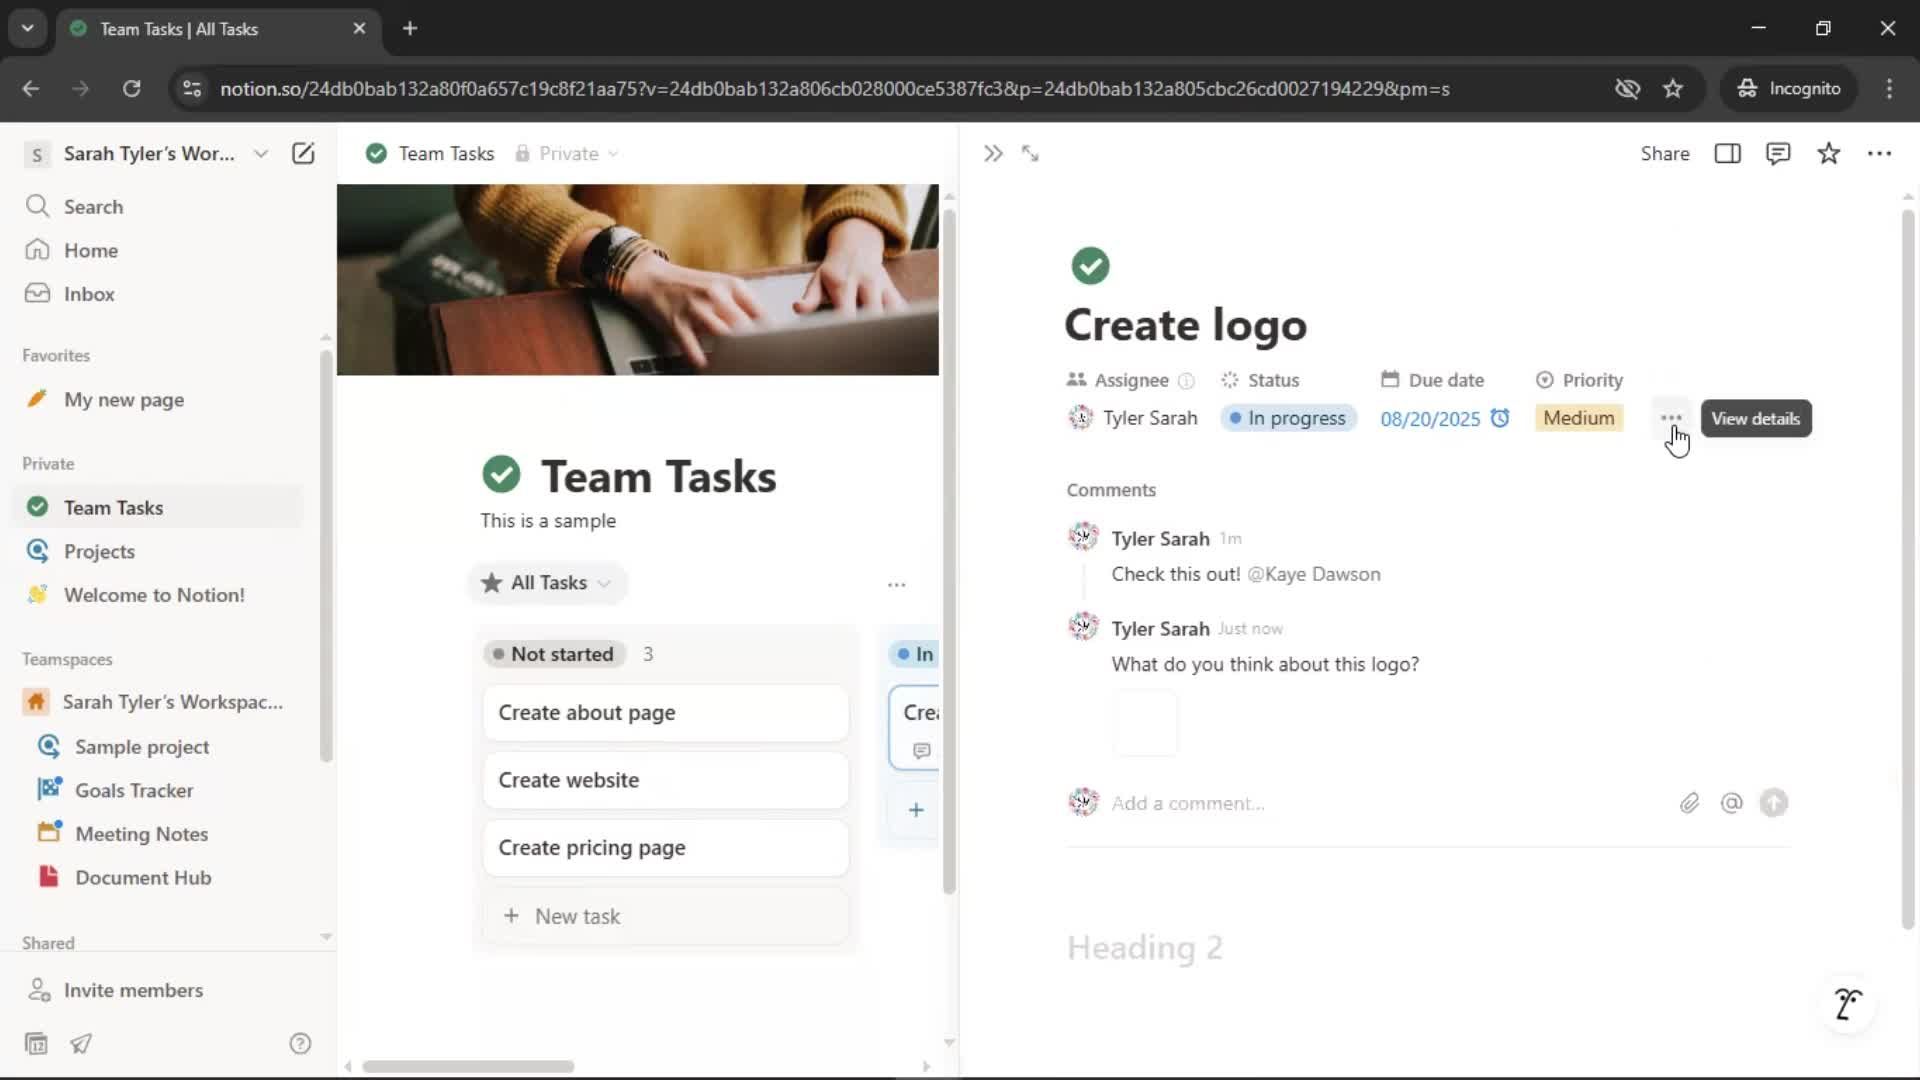Insert a mention with the @ icon

[x=1731, y=803]
